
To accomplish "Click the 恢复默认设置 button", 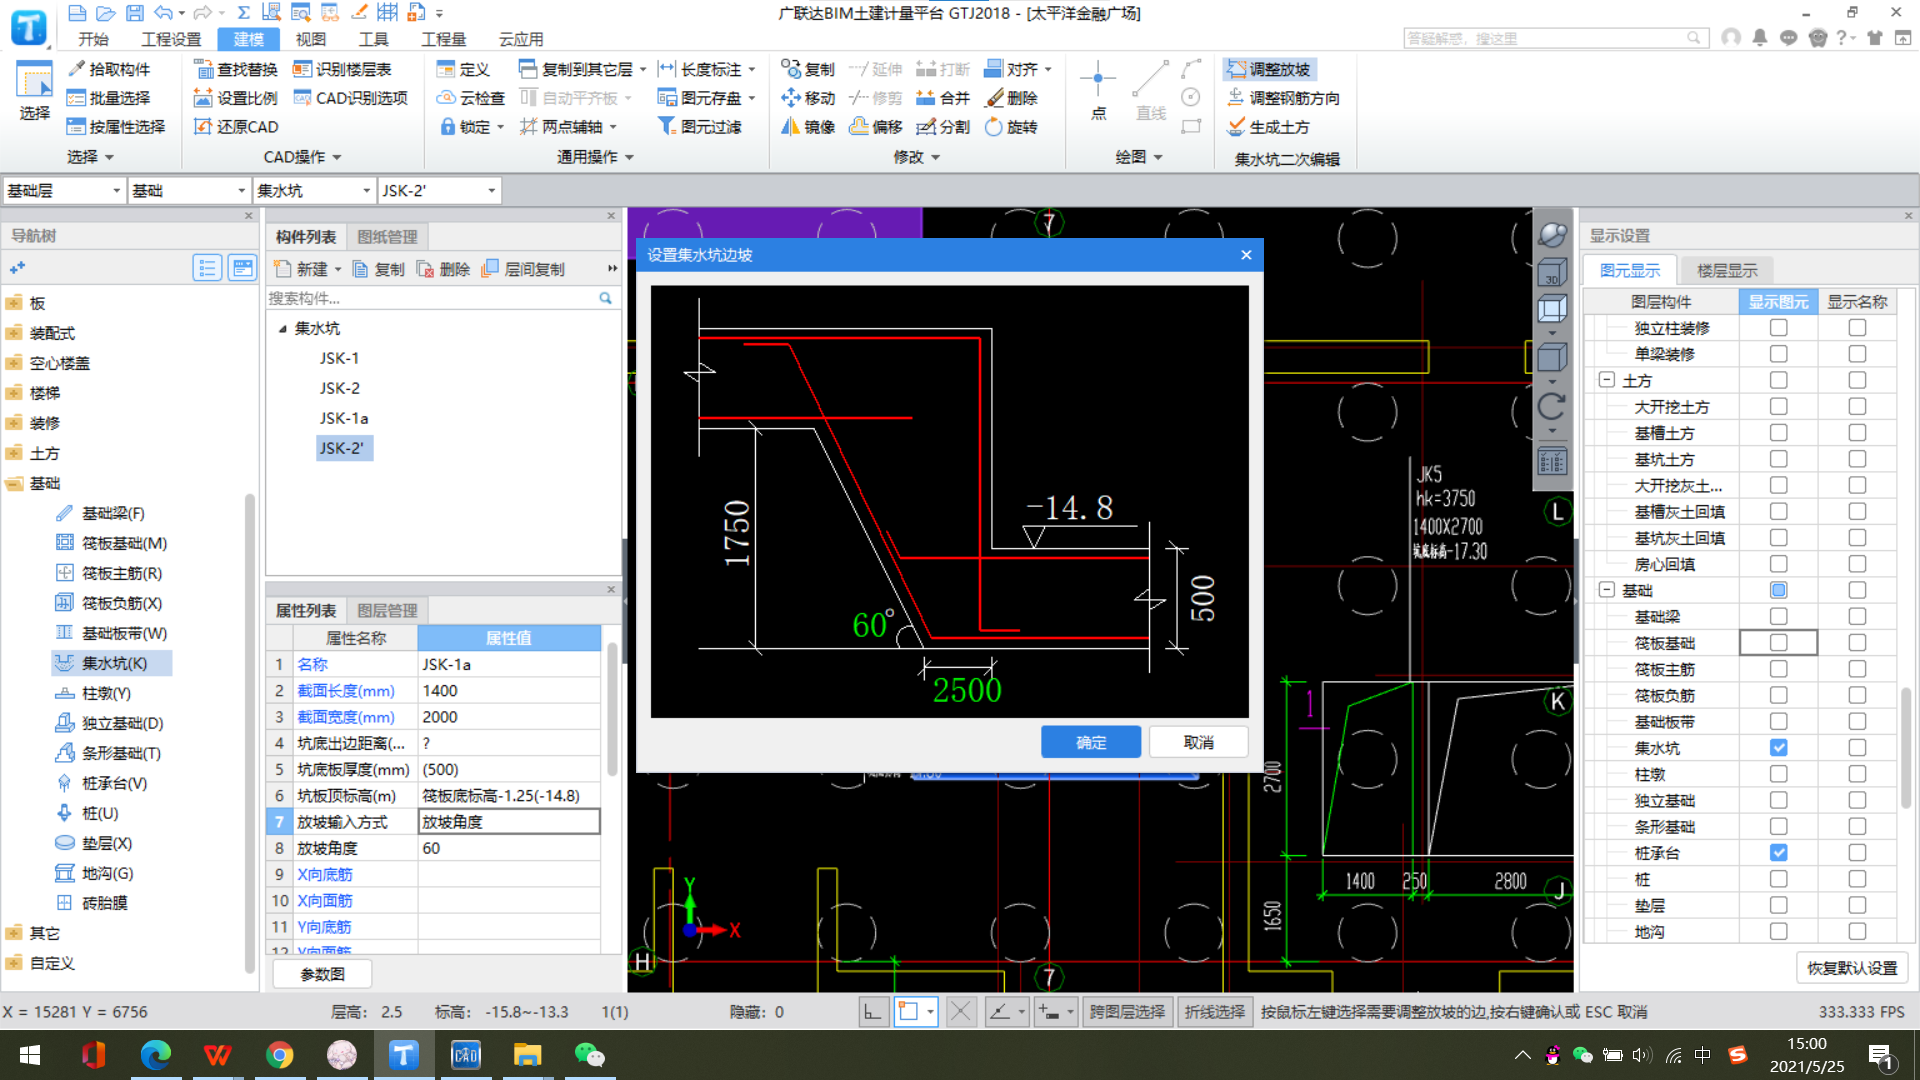I will 1851,968.
